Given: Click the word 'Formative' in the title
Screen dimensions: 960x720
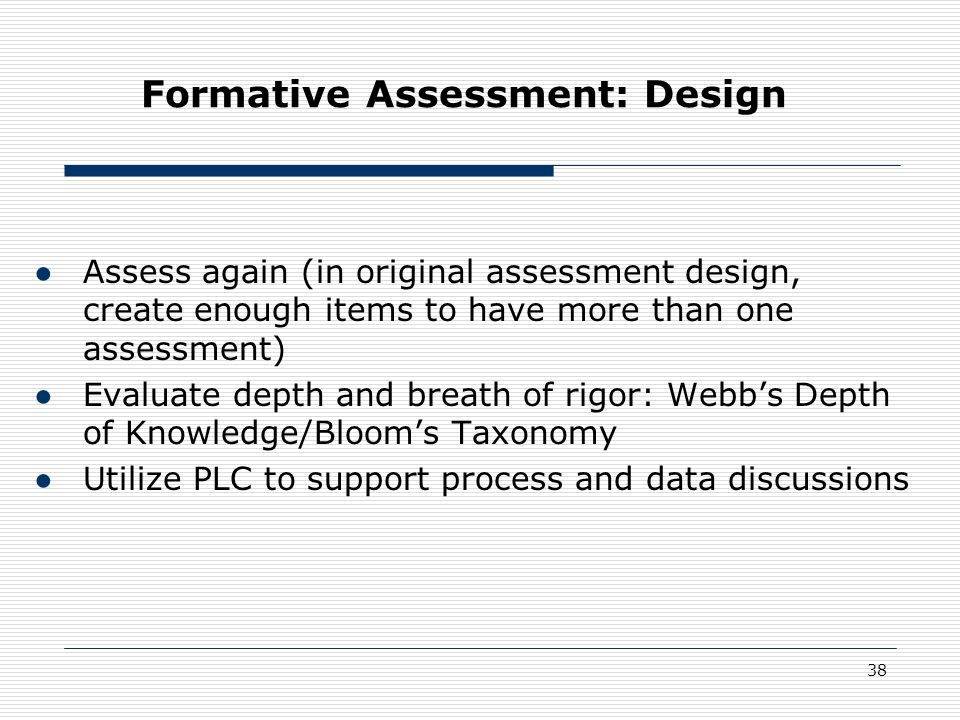Looking at the screenshot, I should (x=246, y=94).
